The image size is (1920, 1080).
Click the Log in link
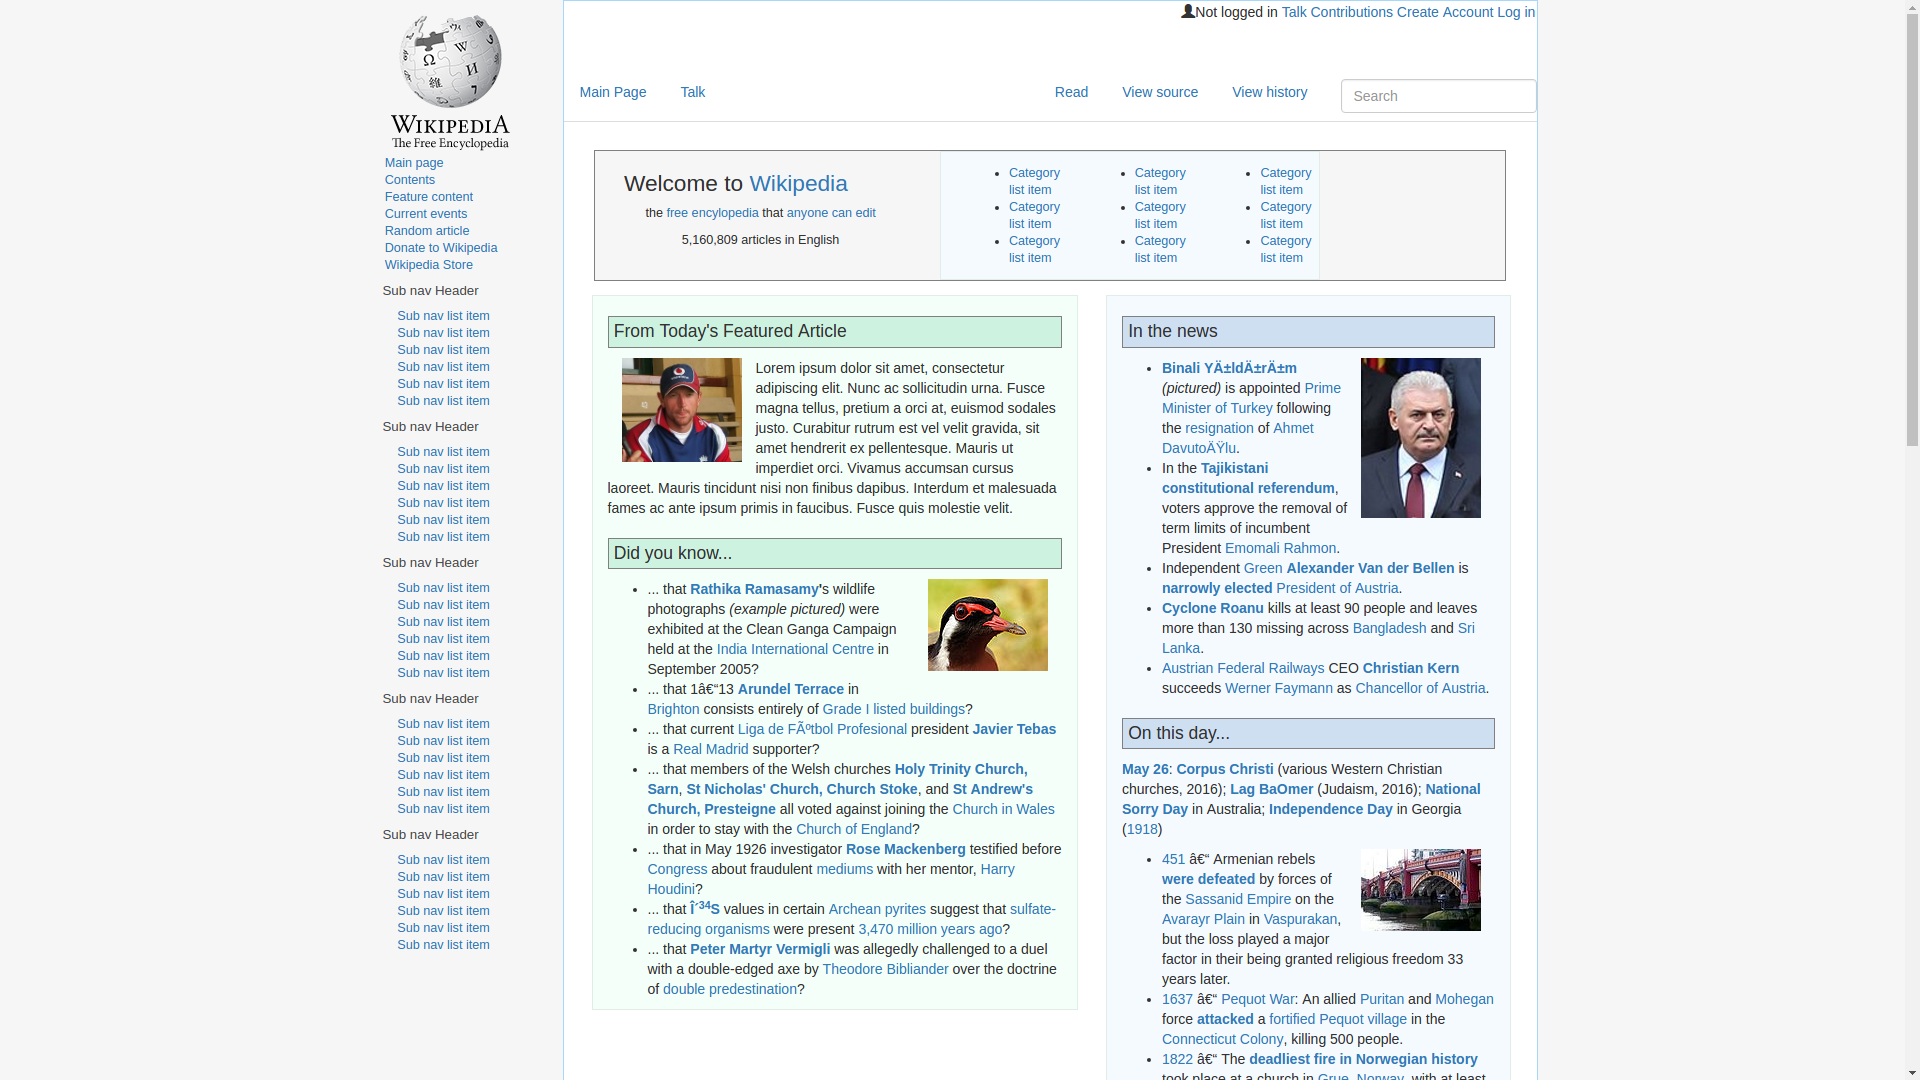pos(1516,12)
